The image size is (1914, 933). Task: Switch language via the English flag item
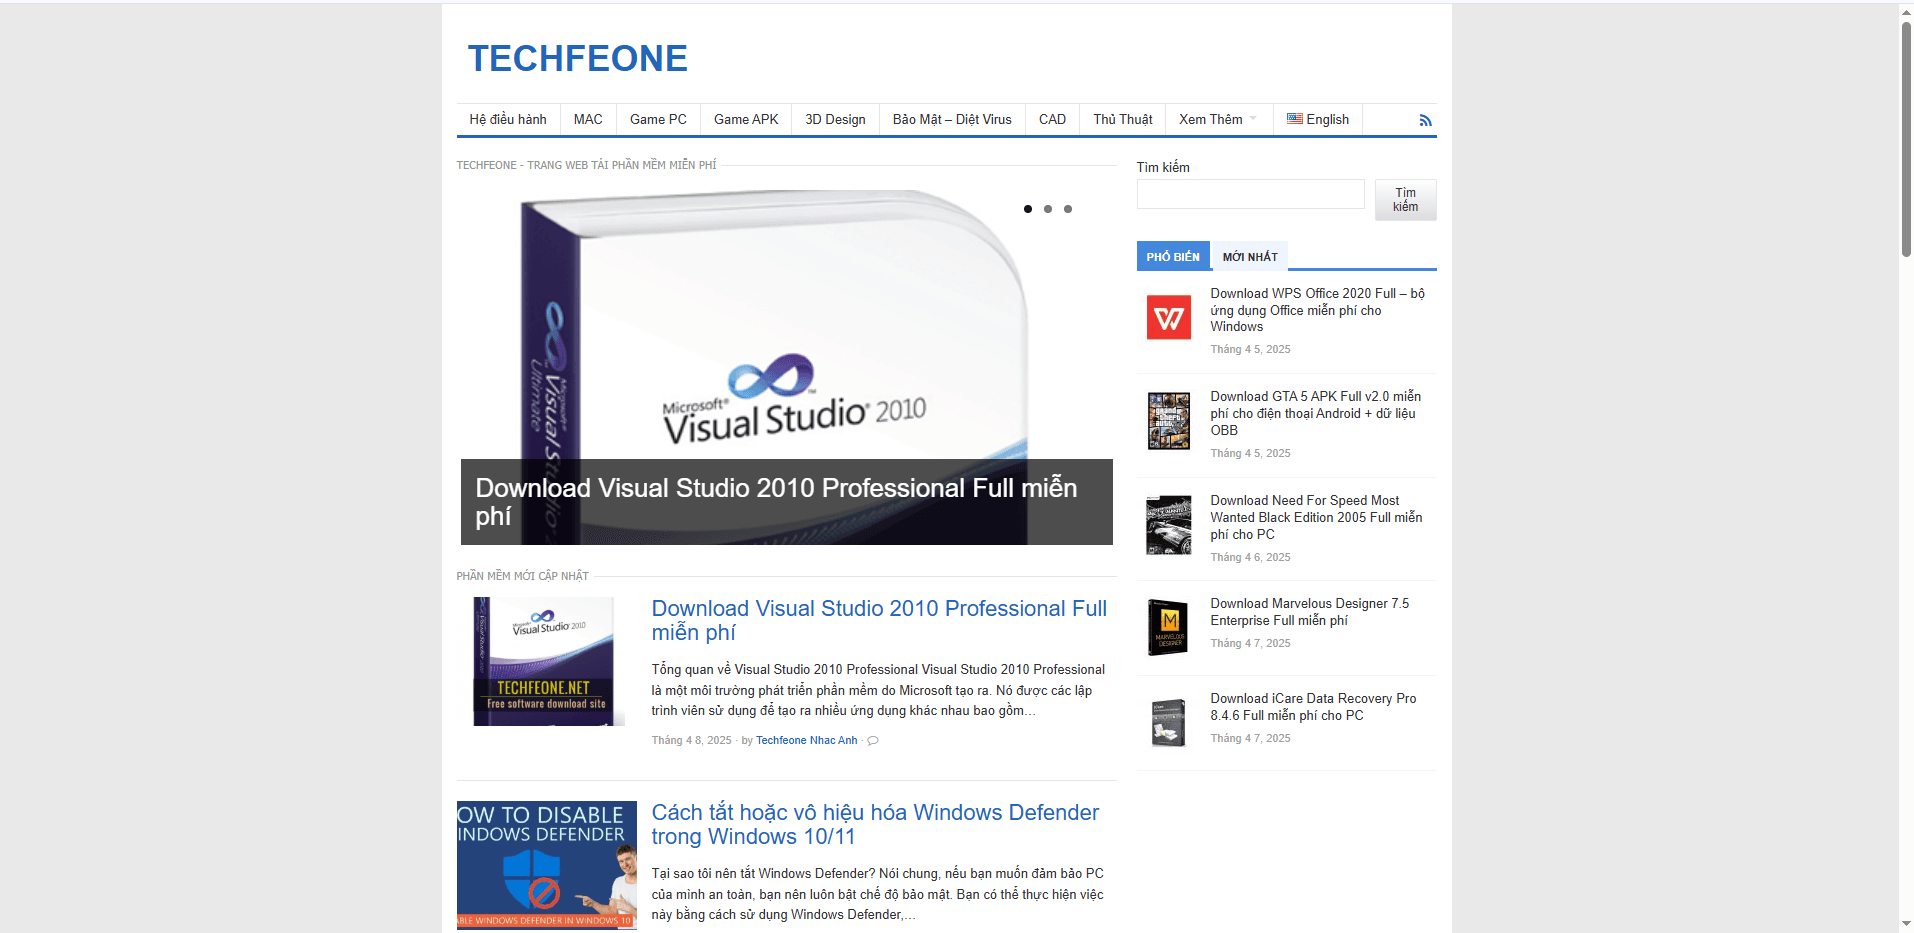click(x=1318, y=120)
